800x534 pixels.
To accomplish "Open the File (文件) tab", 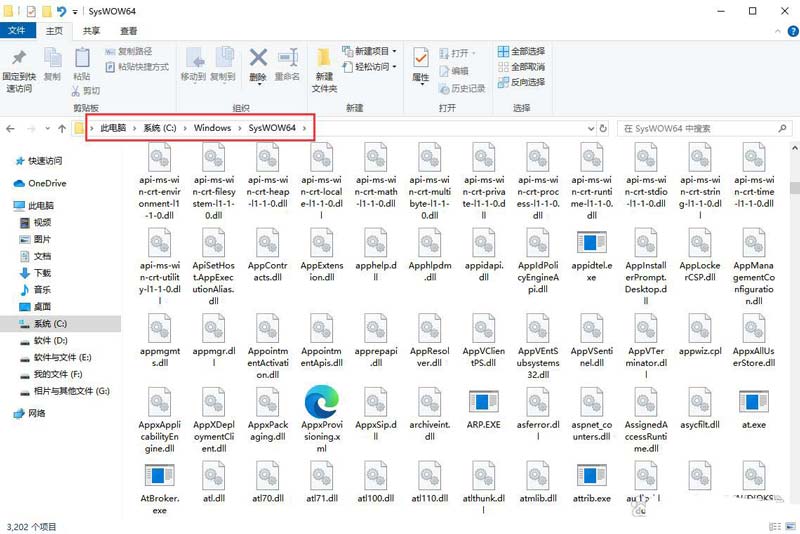I will (x=17, y=31).
